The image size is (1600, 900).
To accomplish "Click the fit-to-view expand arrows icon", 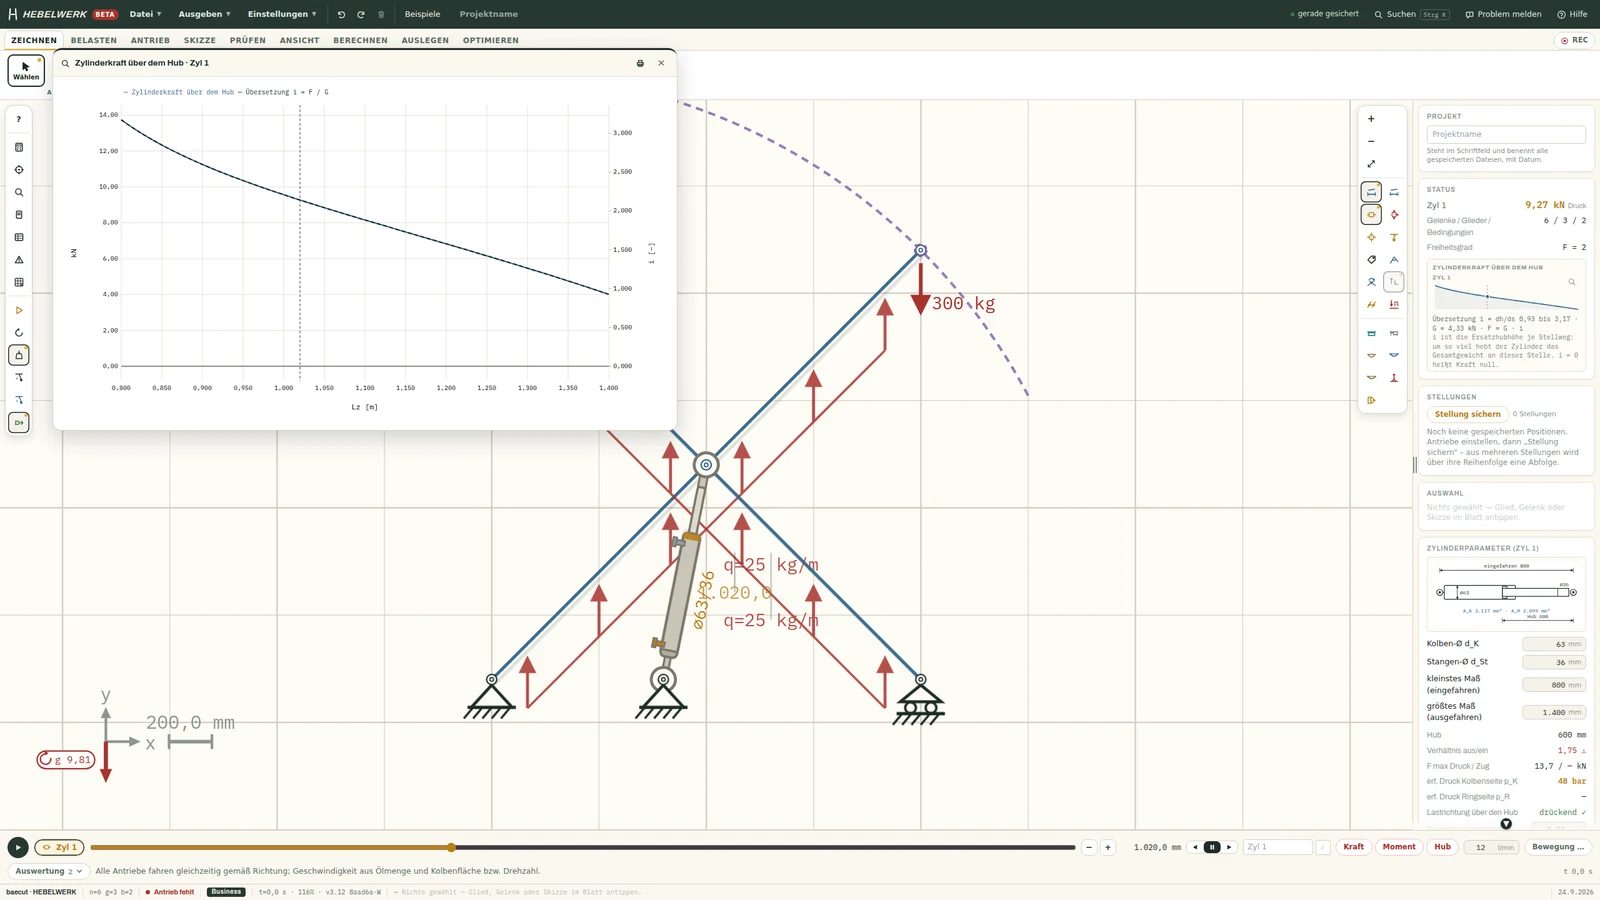I will tap(1371, 164).
